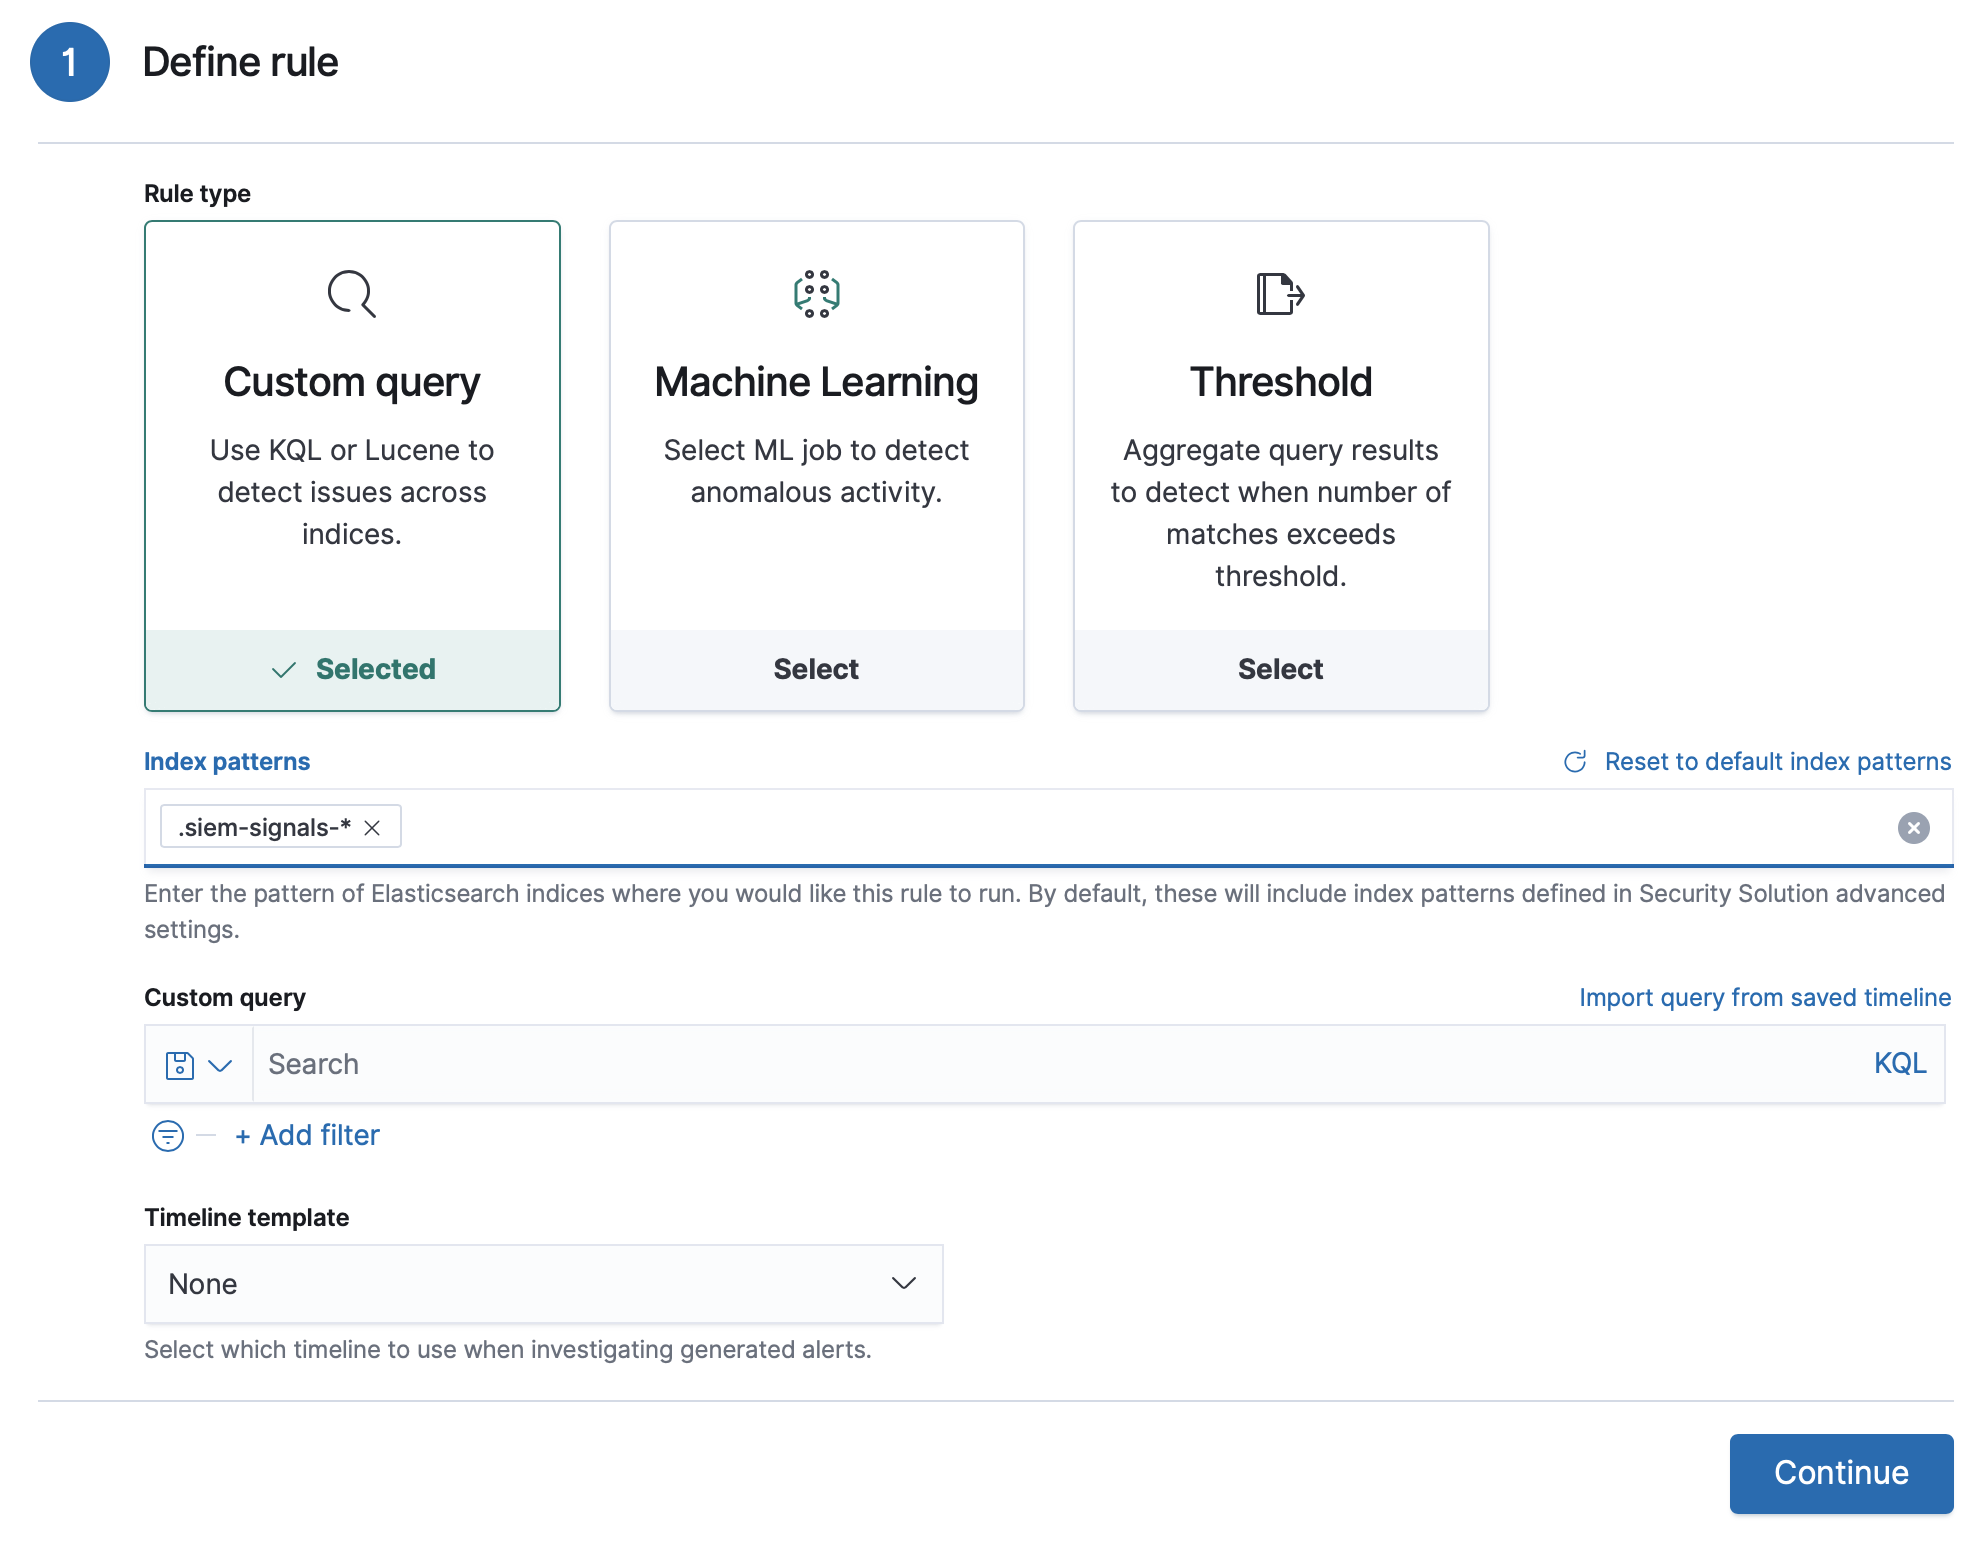Screen dimensions: 1984x1546
Task: Remove the .siem-signals-* index pattern tag
Action: pos(372,828)
